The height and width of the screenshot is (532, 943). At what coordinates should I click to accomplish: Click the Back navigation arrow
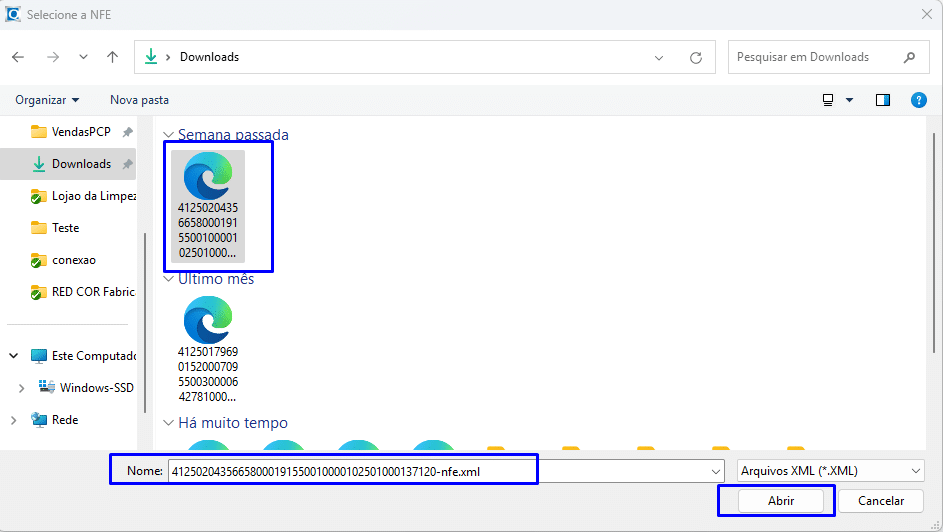18,57
